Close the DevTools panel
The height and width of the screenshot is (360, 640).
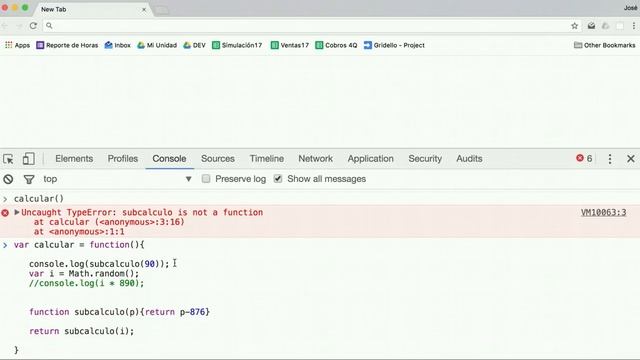click(x=631, y=159)
